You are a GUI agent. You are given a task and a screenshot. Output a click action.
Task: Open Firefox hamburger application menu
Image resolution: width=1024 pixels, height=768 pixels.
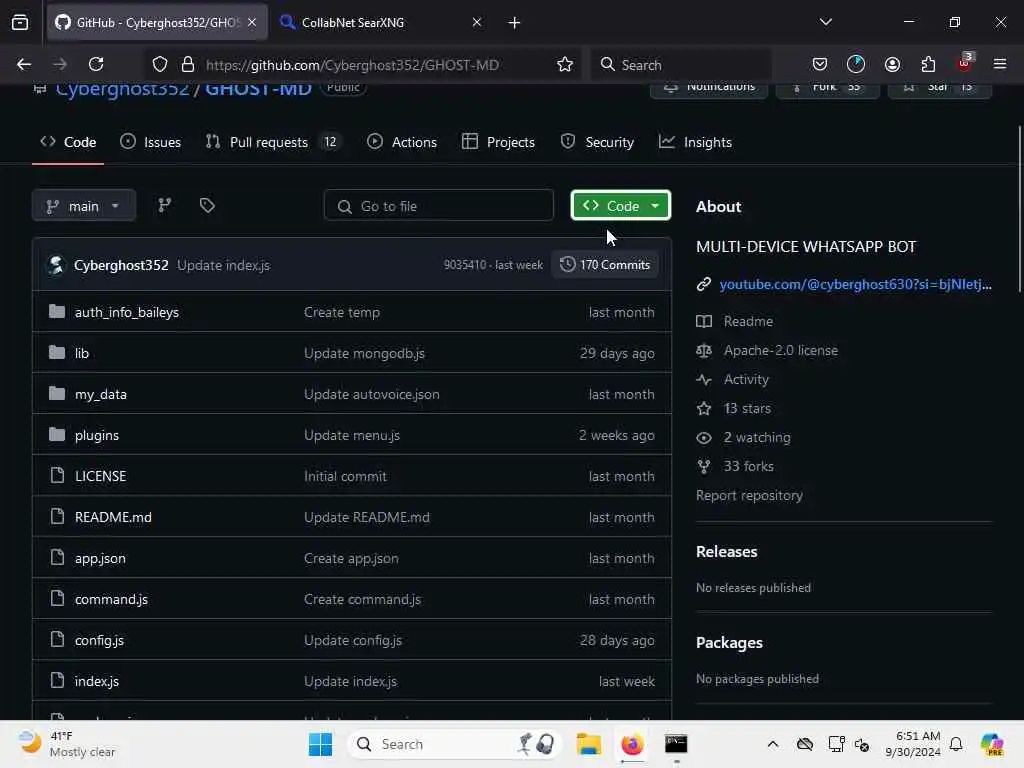coord(1000,64)
